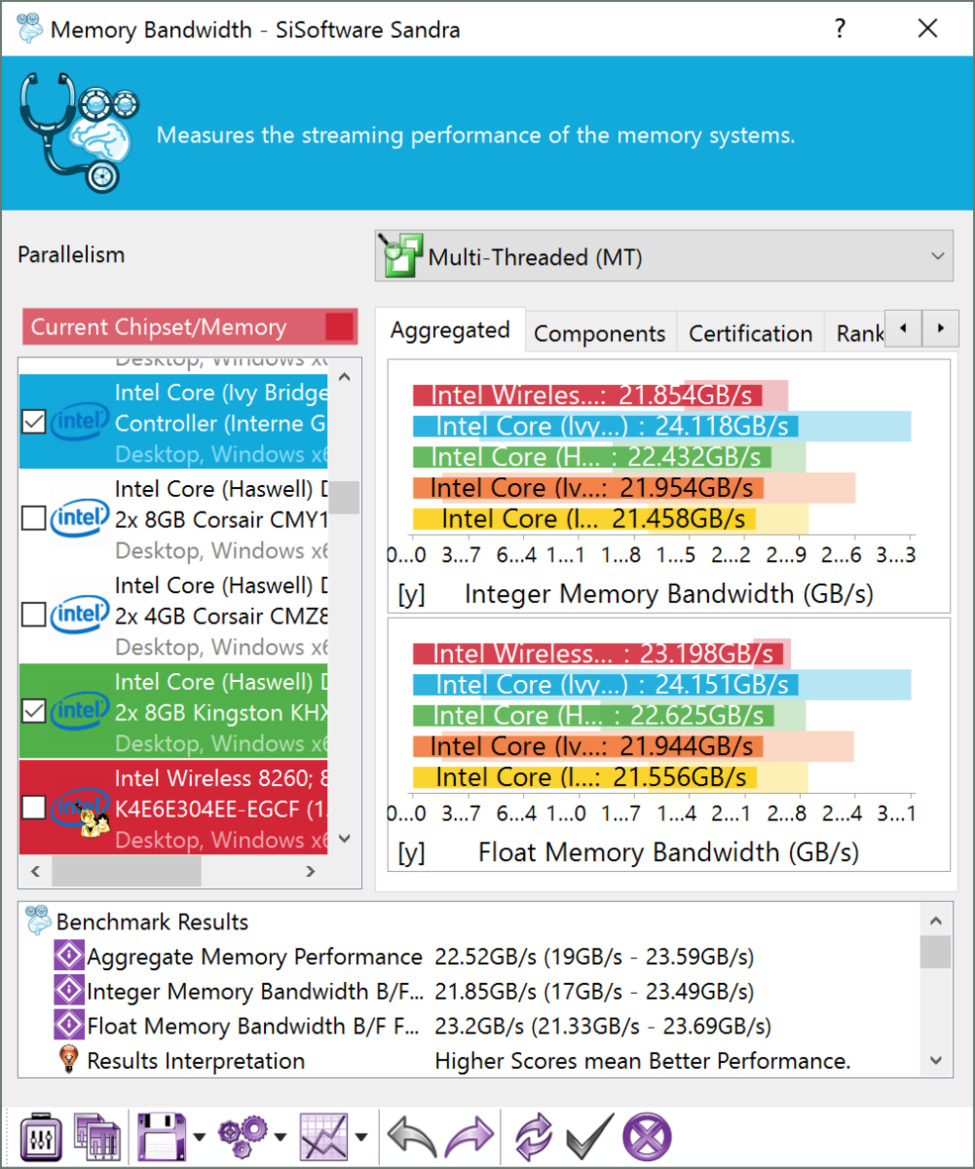The image size is (975, 1169).
Task: Open the gears engine settings icon
Action: pos(242,1138)
